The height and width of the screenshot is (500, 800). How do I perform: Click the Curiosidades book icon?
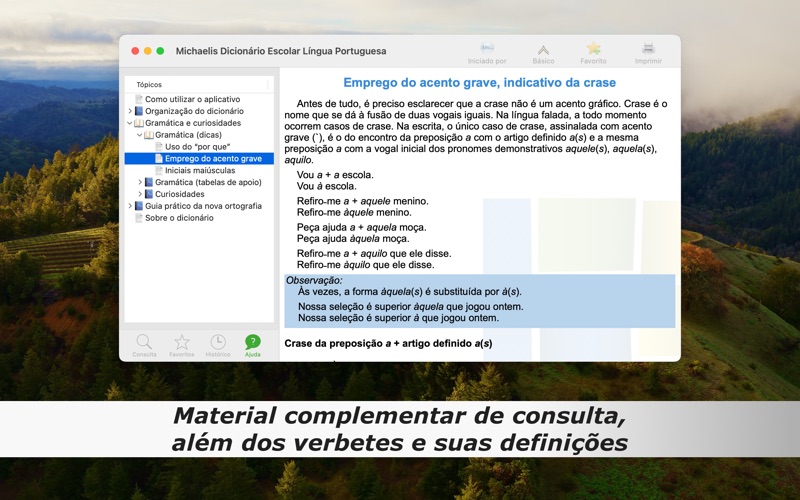tap(148, 194)
